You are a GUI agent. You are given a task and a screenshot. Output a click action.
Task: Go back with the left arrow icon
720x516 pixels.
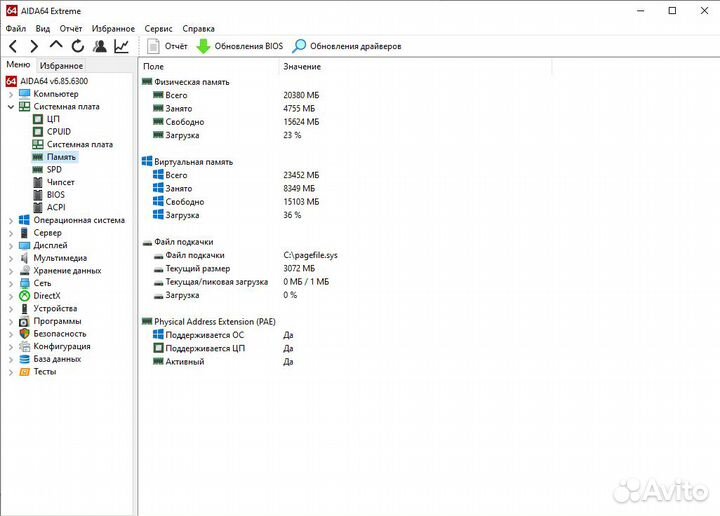13,46
